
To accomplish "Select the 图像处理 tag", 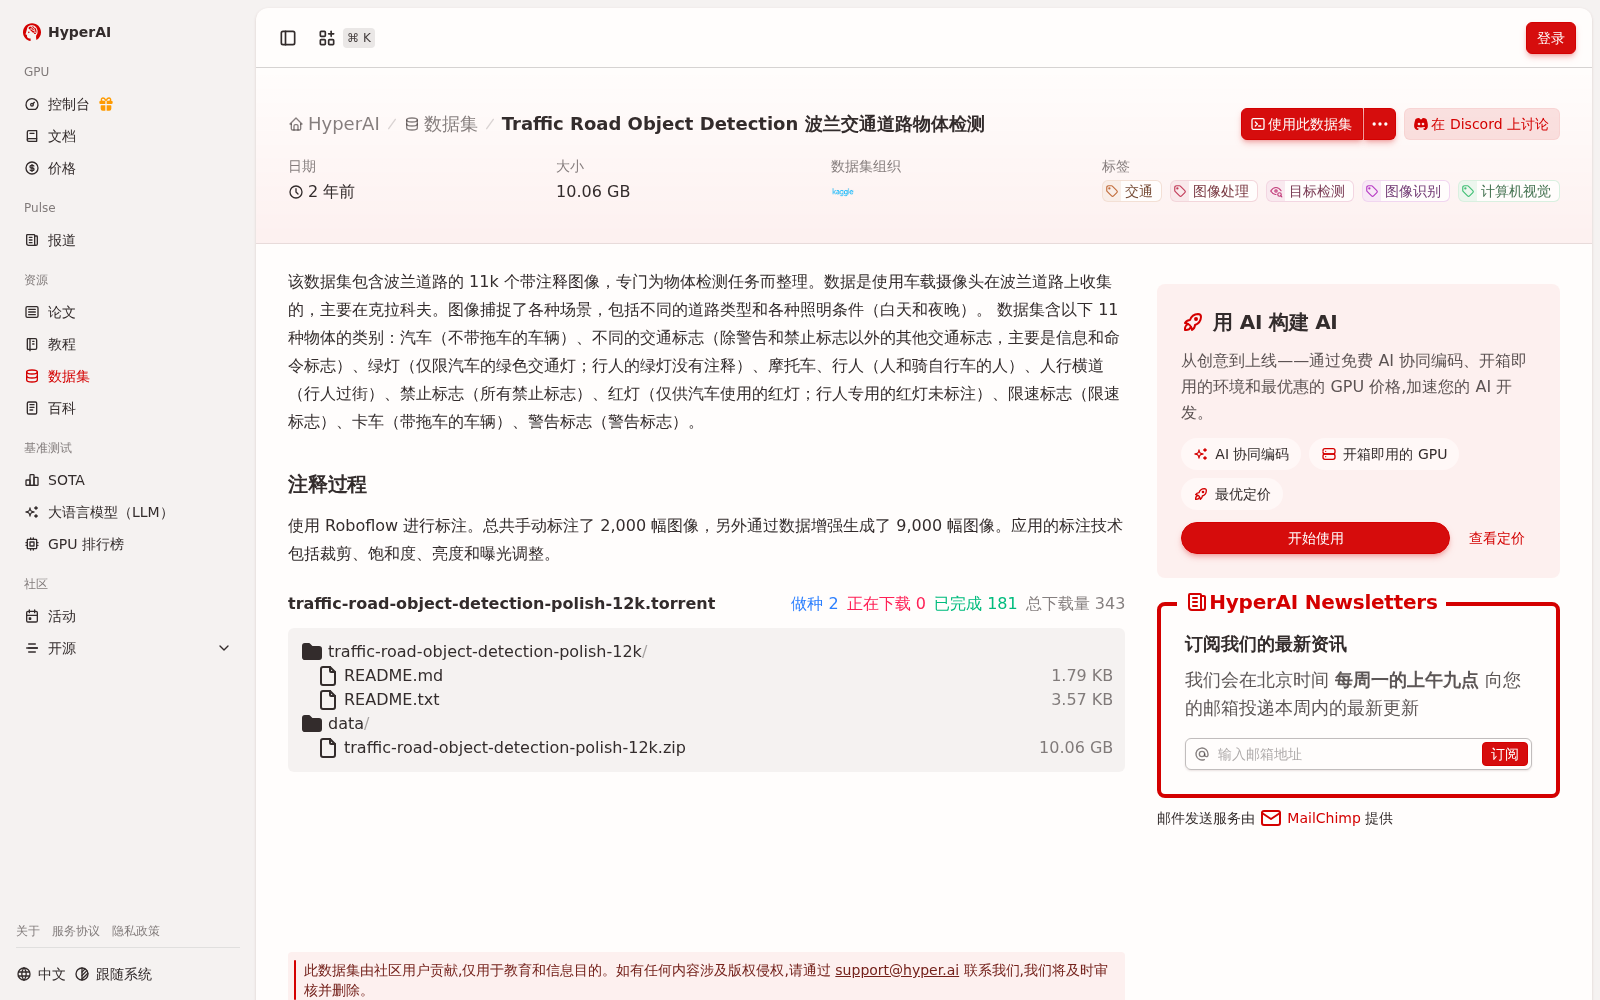I will [1213, 191].
